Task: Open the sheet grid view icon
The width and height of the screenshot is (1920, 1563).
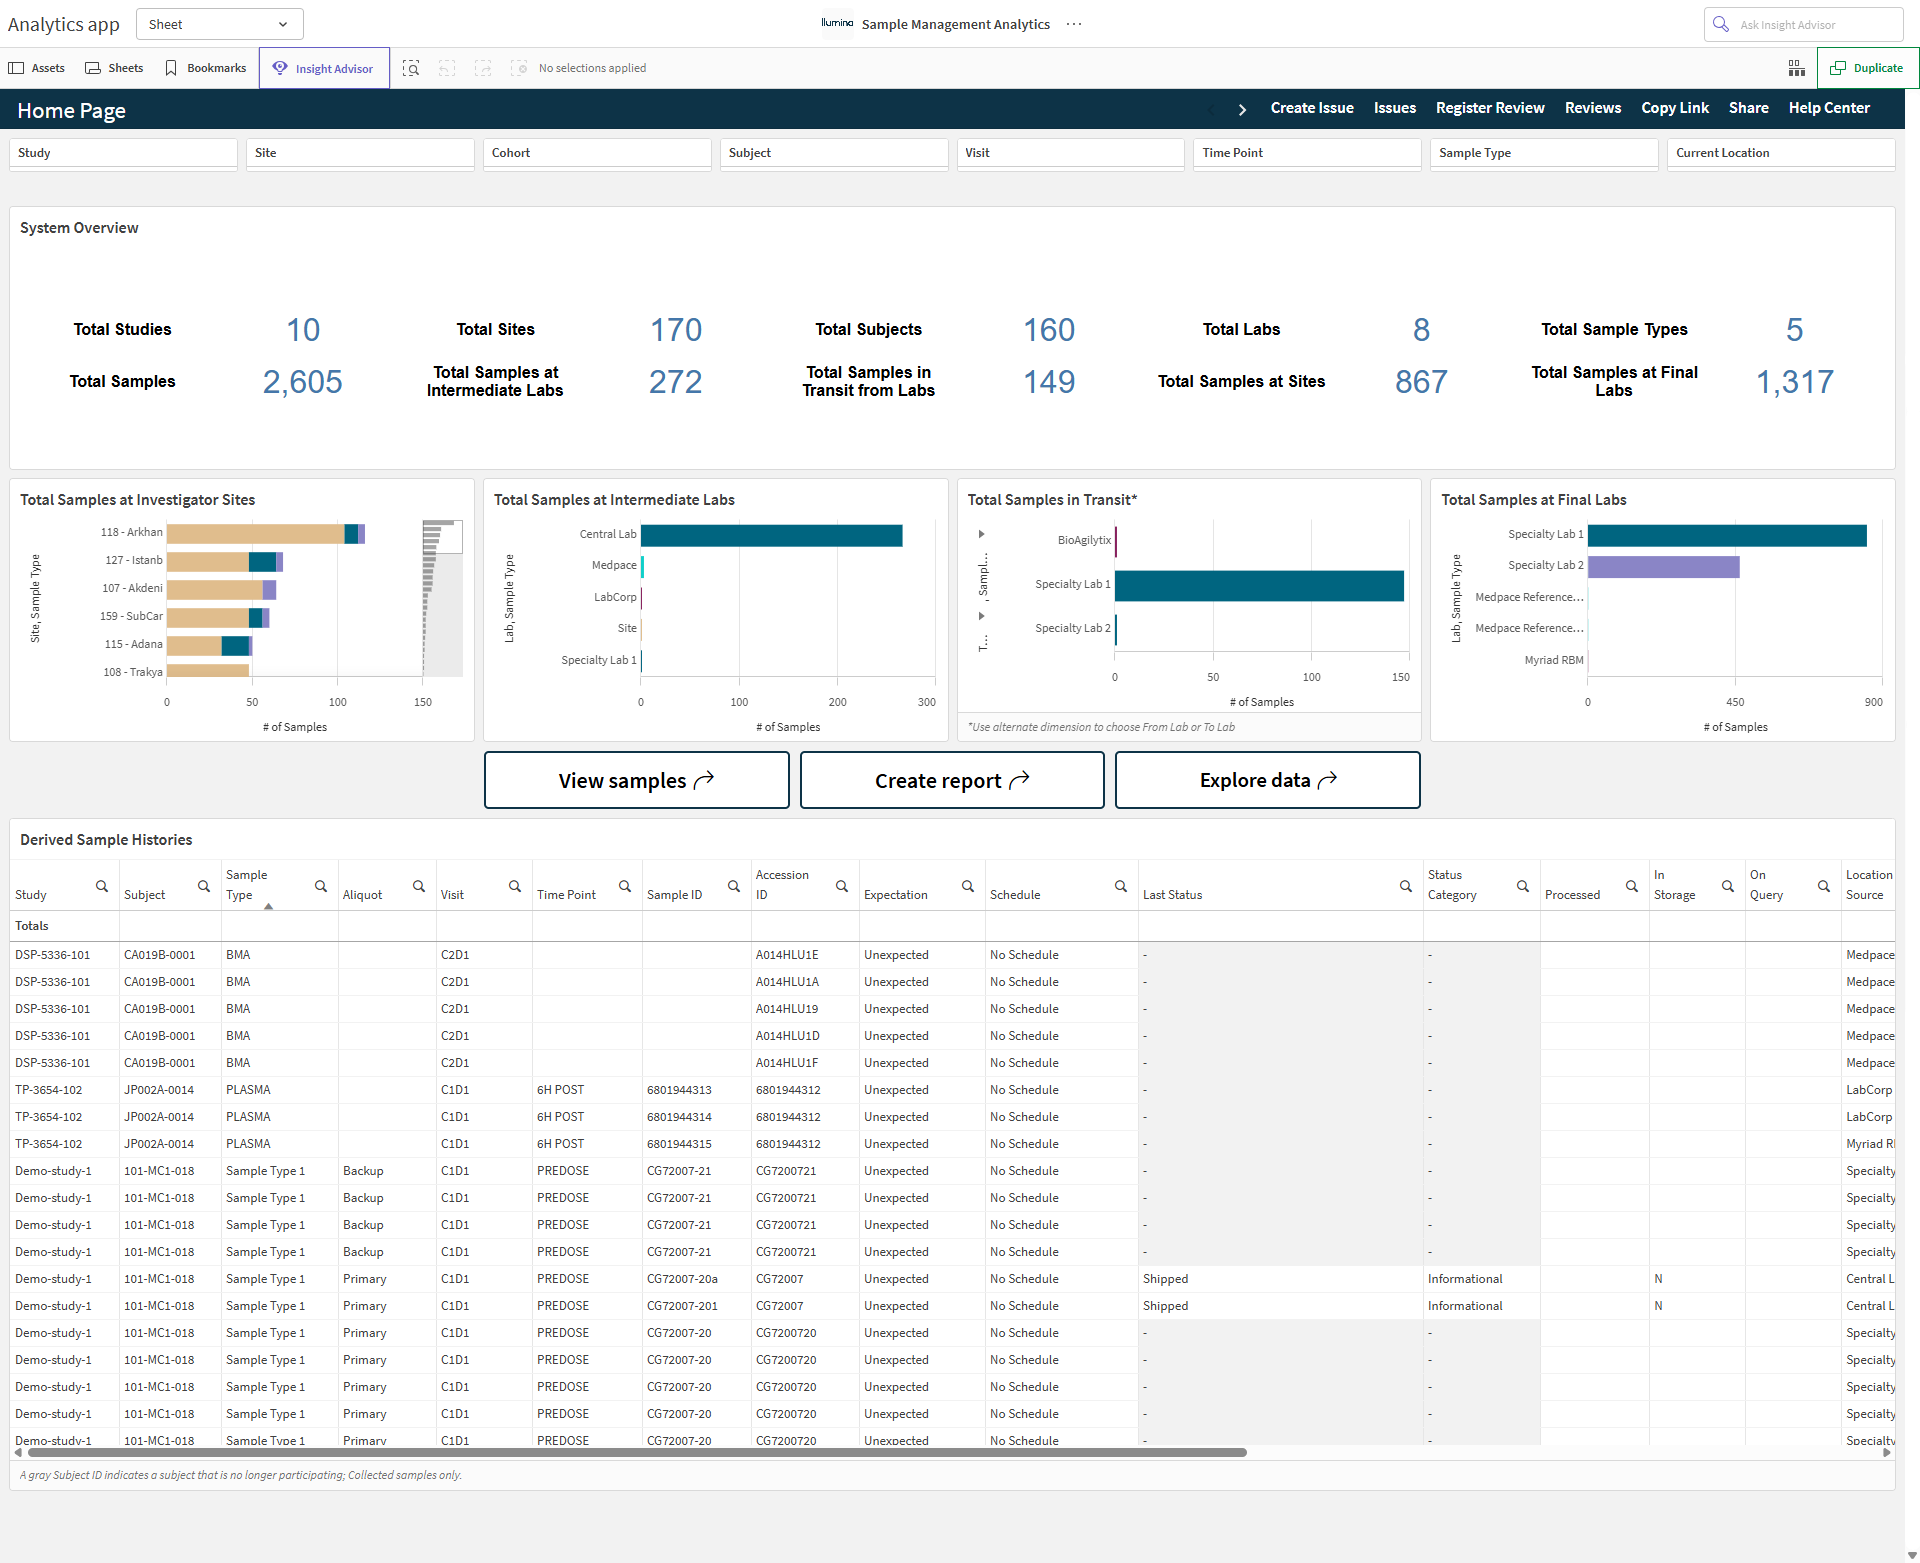Action: click(x=1797, y=68)
